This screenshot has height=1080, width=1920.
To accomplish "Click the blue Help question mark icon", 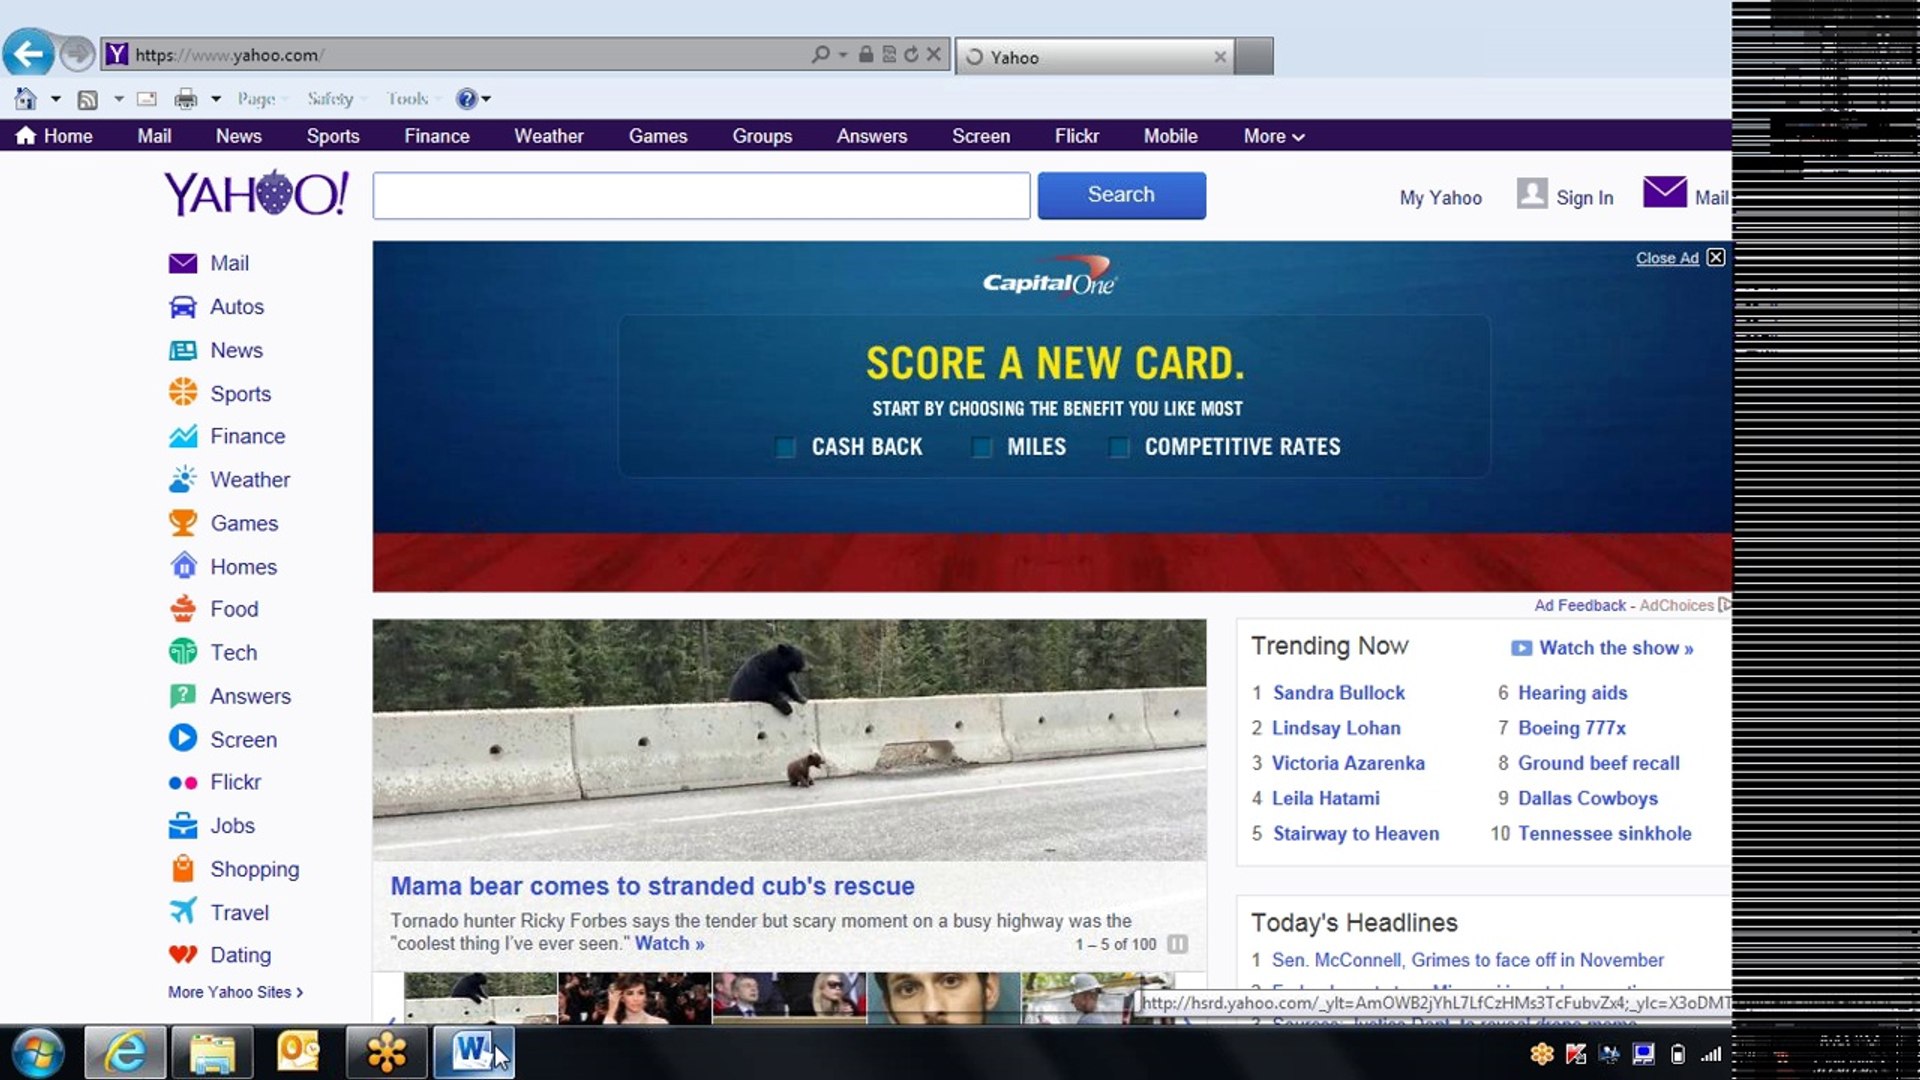I will click(466, 99).
